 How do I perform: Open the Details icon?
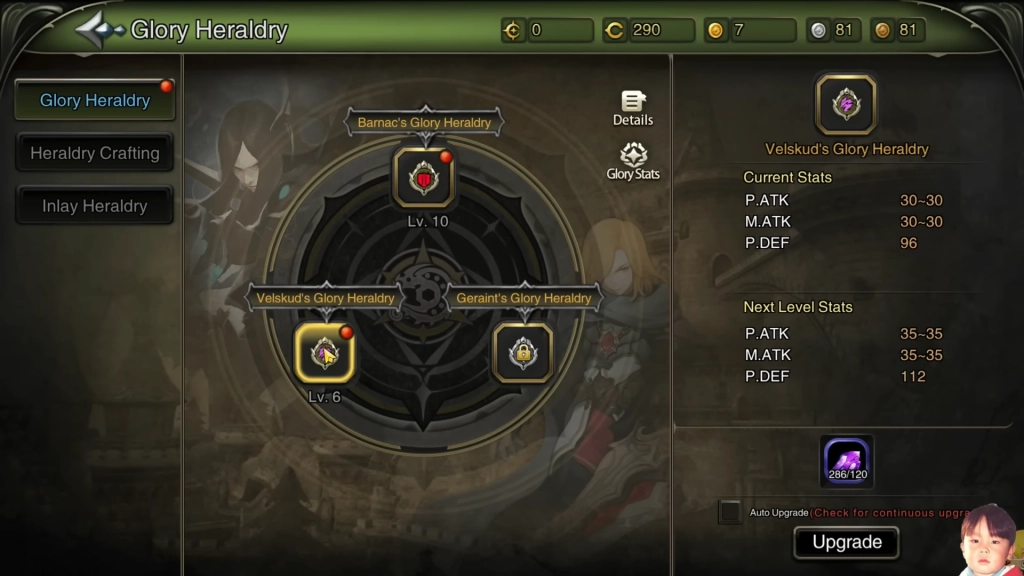[633, 108]
